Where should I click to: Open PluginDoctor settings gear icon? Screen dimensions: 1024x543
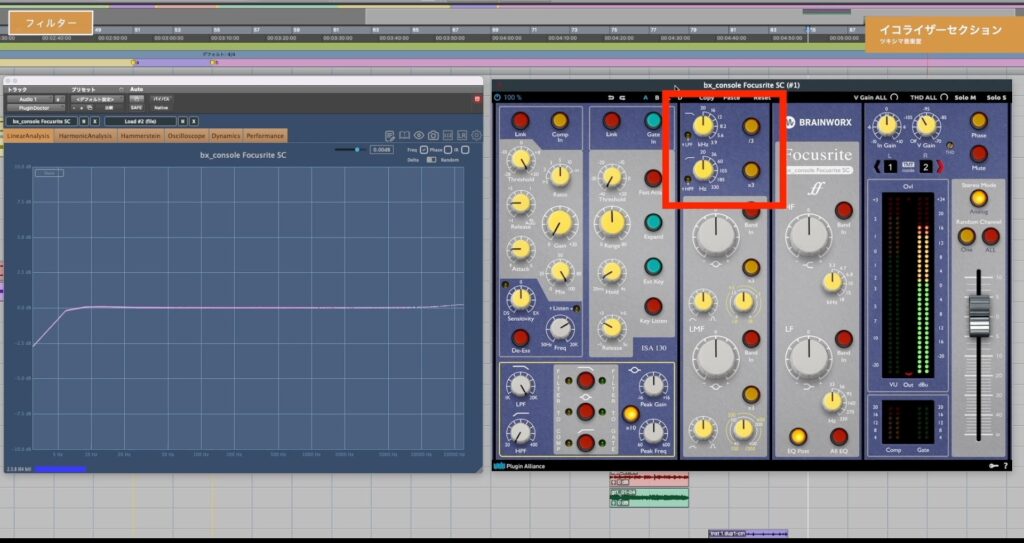477,135
